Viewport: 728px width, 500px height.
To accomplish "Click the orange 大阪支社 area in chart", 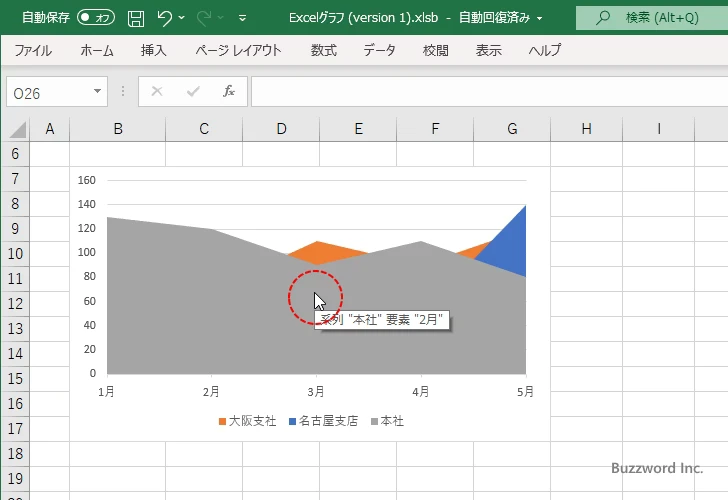I will tap(321, 253).
